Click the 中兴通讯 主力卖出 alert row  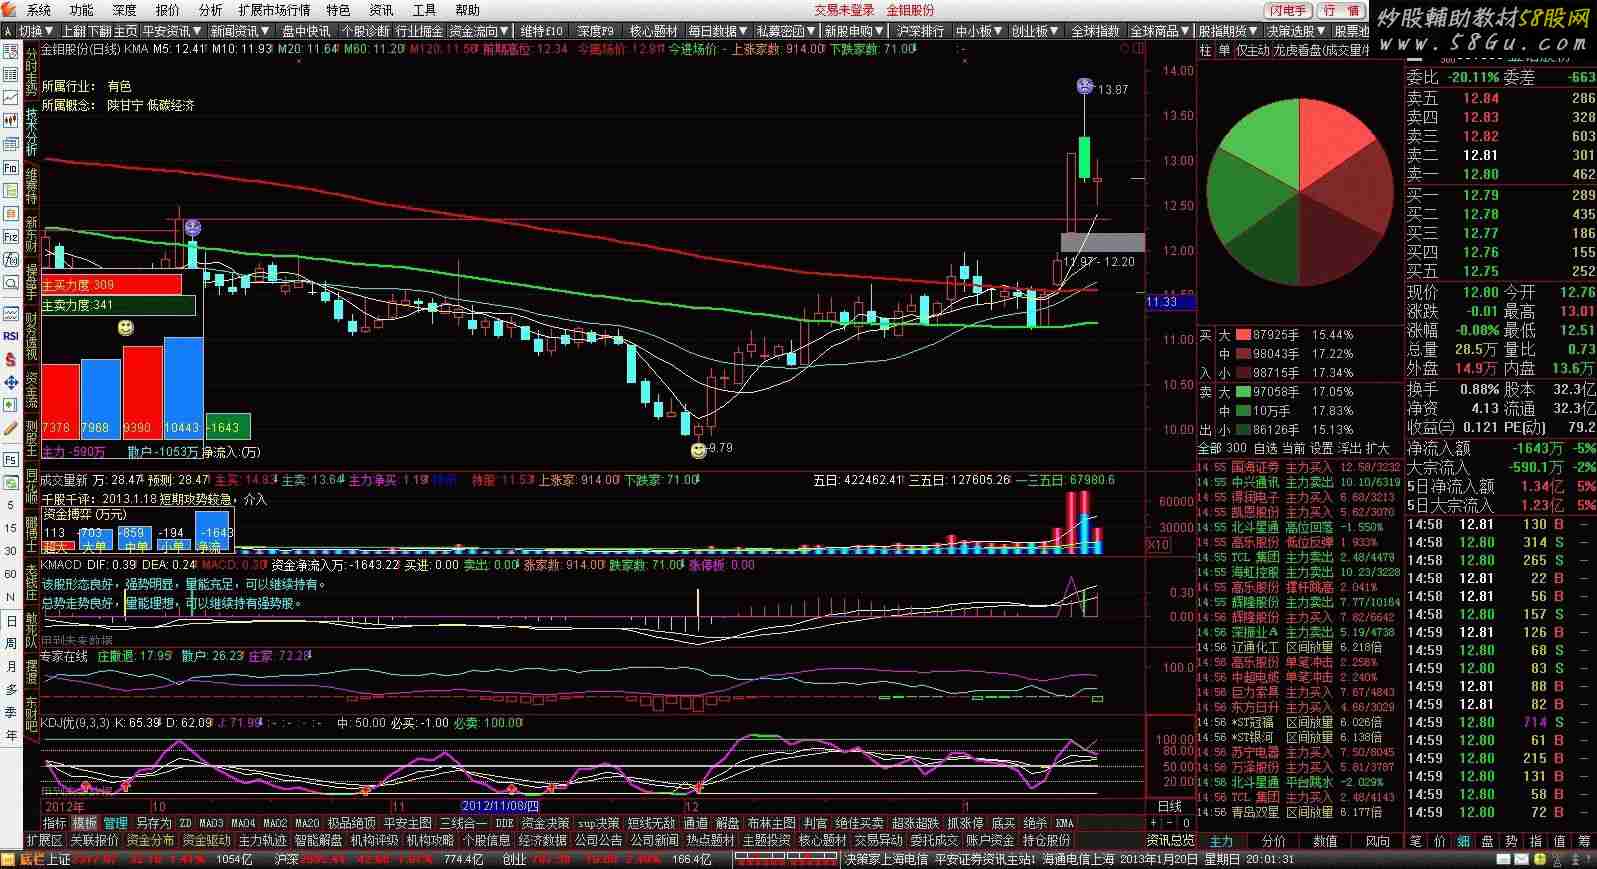[1300, 482]
